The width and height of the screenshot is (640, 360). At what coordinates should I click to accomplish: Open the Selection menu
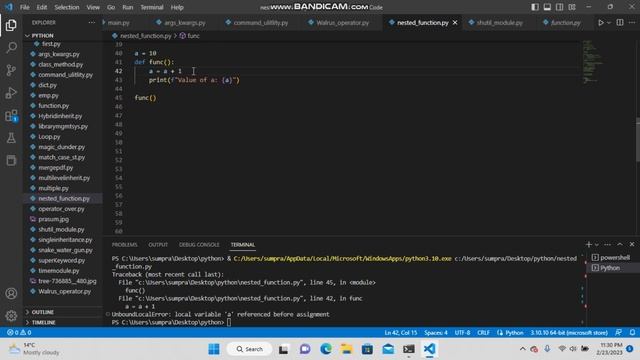pyautogui.click(x=67, y=7)
